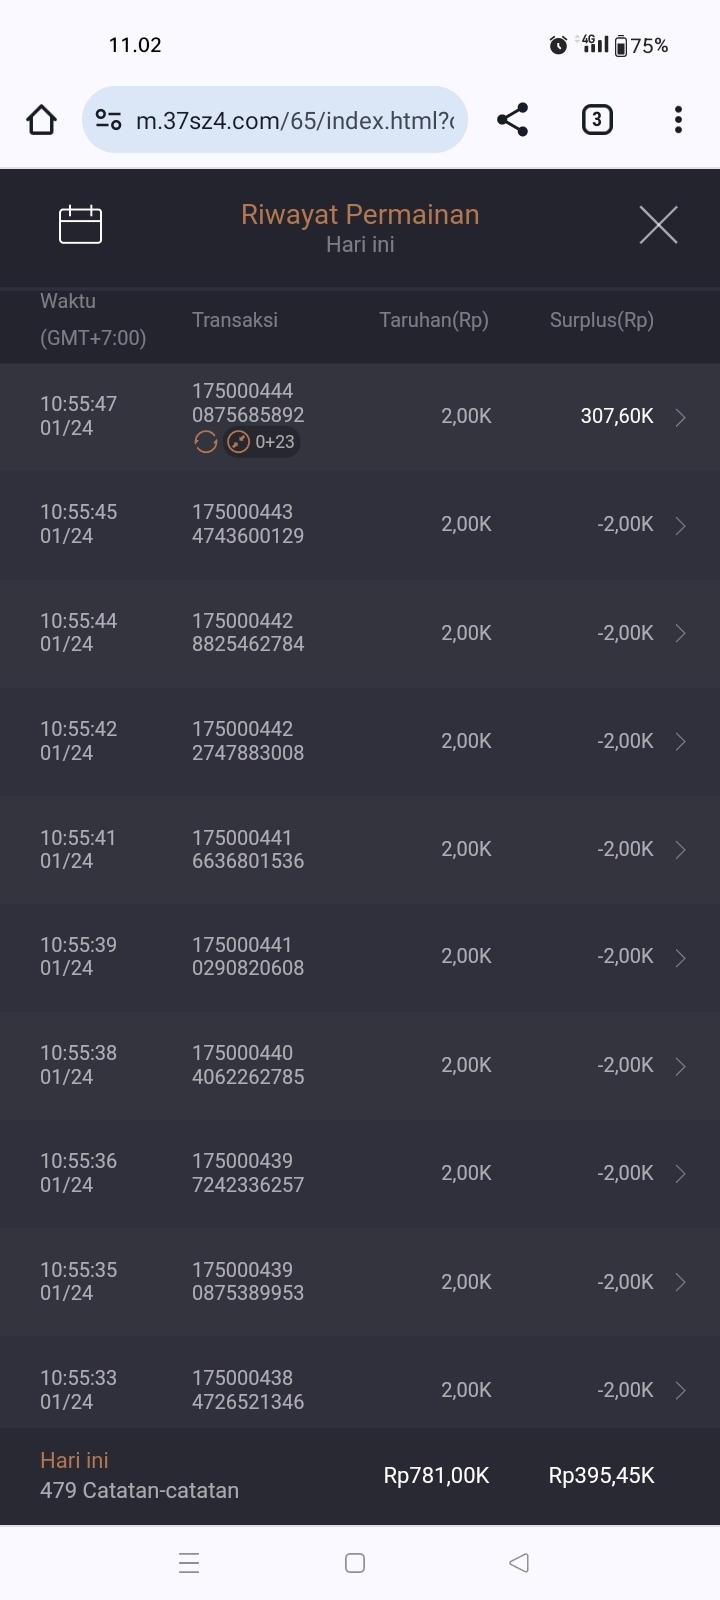Open the browser three-dot menu
720x1600 pixels.
(678, 120)
